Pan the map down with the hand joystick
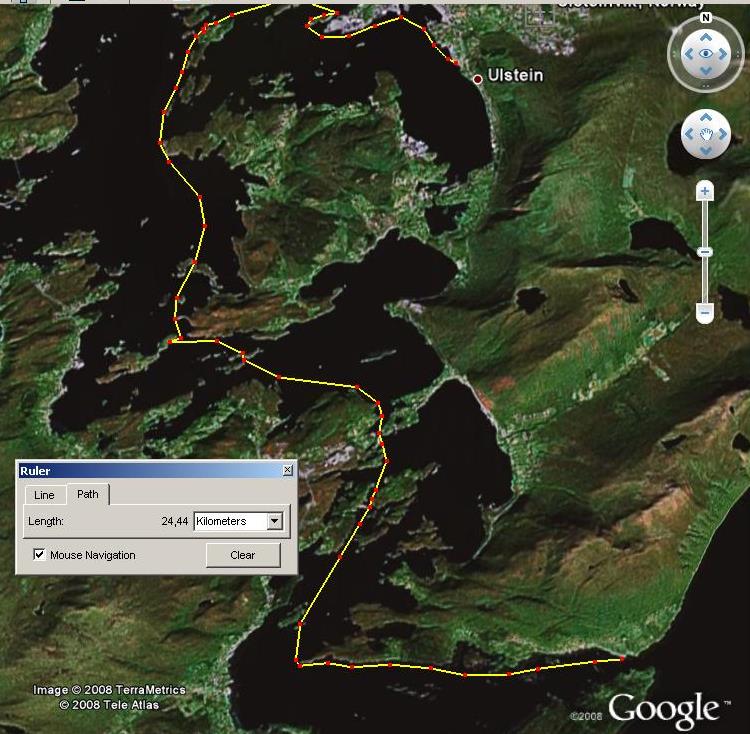The height and width of the screenshot is (734, 750). [706, 151]
